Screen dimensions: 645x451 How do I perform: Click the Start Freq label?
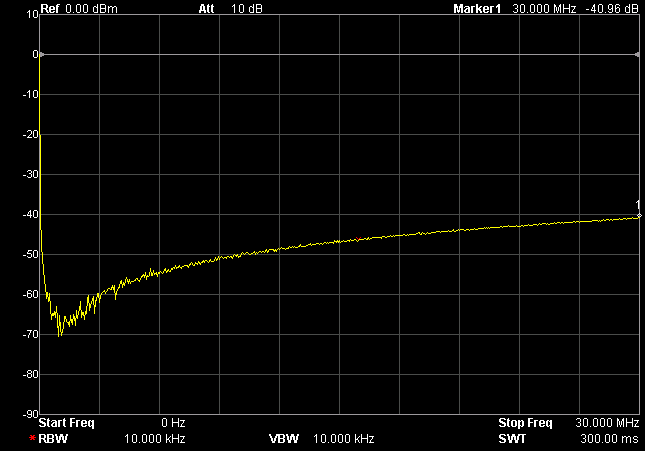(67, 423)
